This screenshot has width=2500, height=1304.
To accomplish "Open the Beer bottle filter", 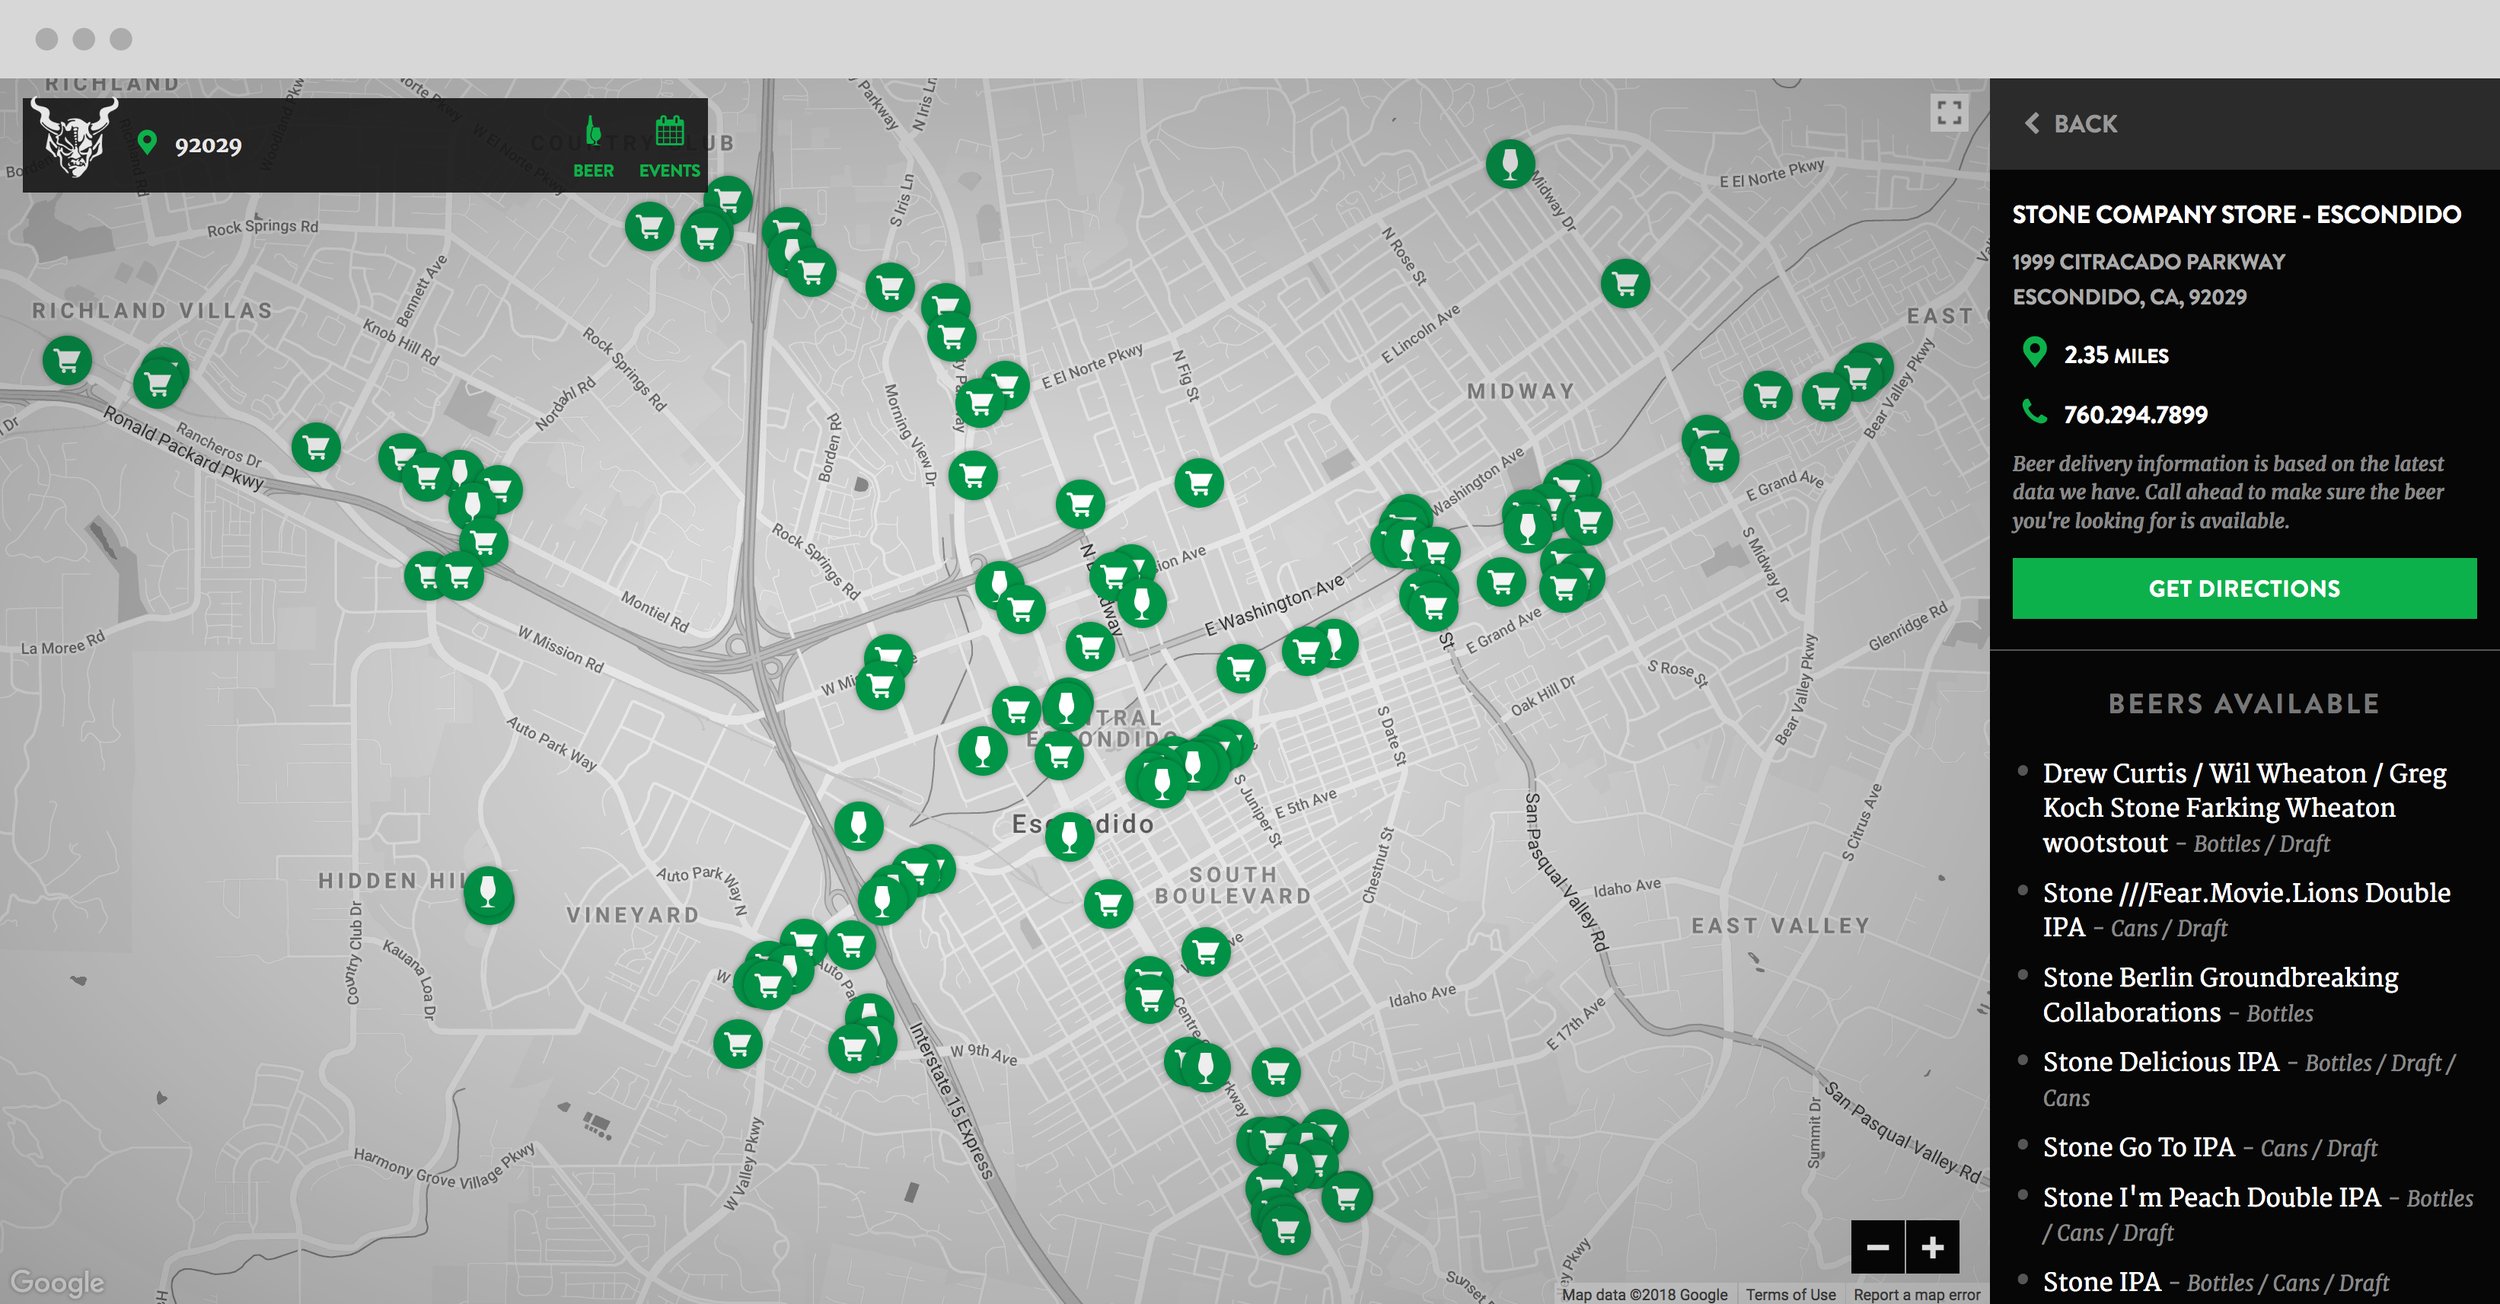I will click(x=593, y=146).
